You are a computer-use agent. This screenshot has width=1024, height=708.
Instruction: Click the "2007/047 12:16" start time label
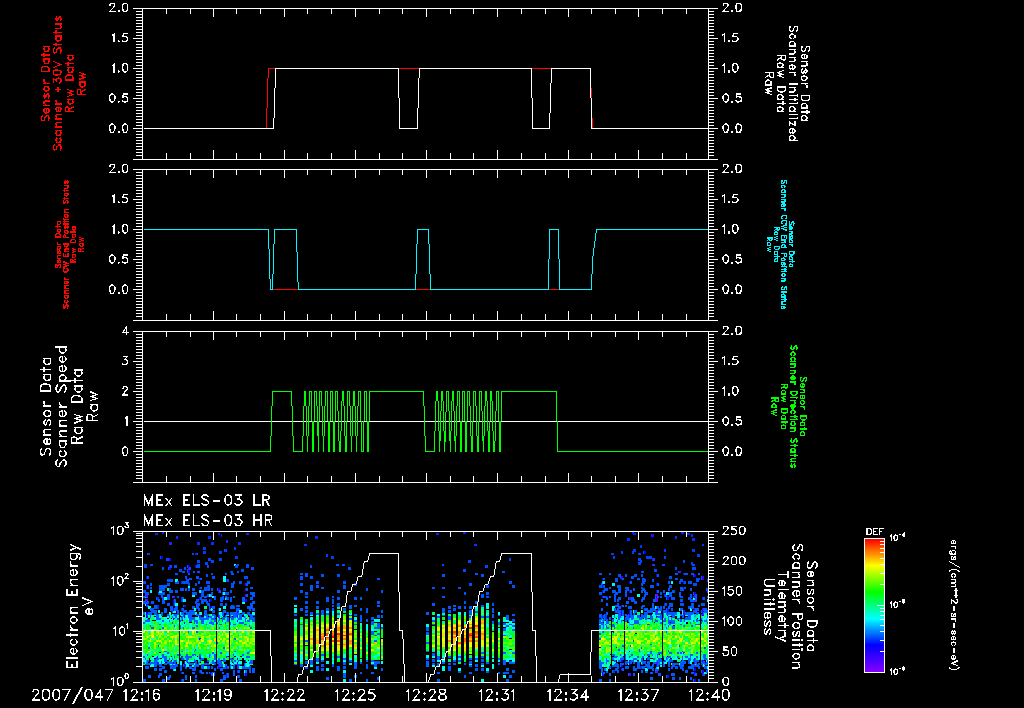click(96, 696)
